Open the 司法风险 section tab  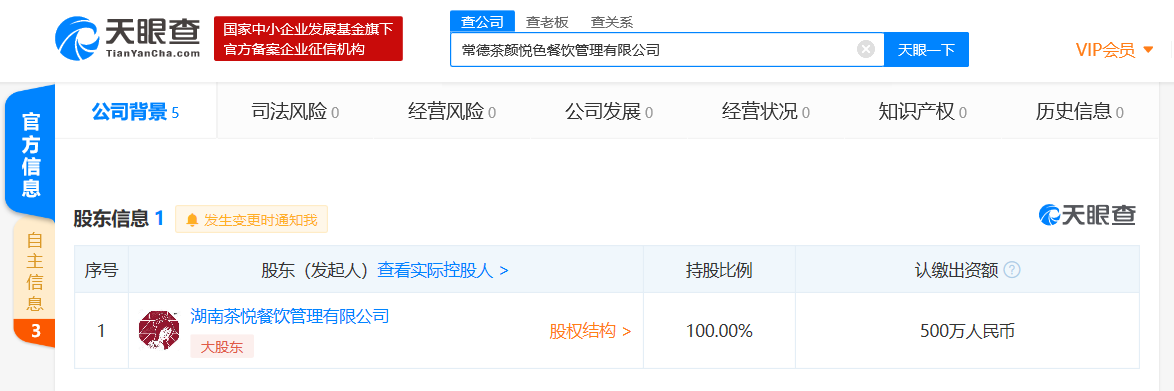(295, 112)
